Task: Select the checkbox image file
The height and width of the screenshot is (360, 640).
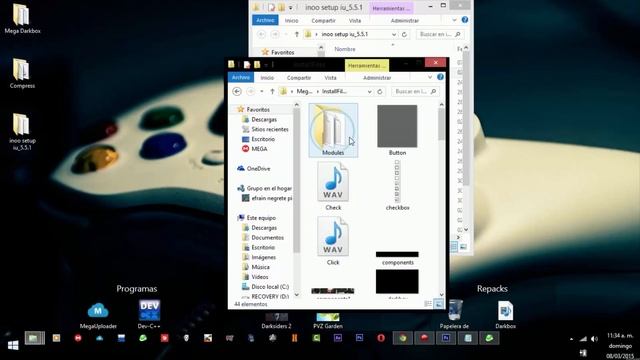Action: (x=397, y=185)
